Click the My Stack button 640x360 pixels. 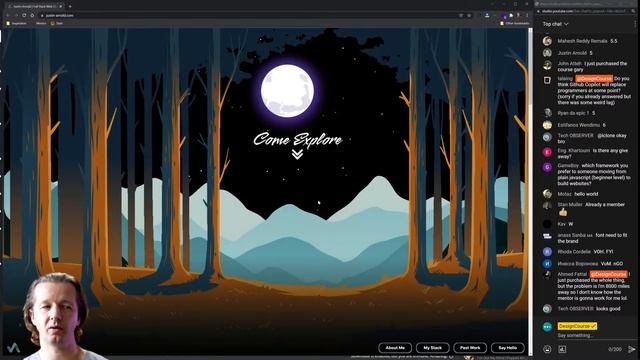pos(433,348)
